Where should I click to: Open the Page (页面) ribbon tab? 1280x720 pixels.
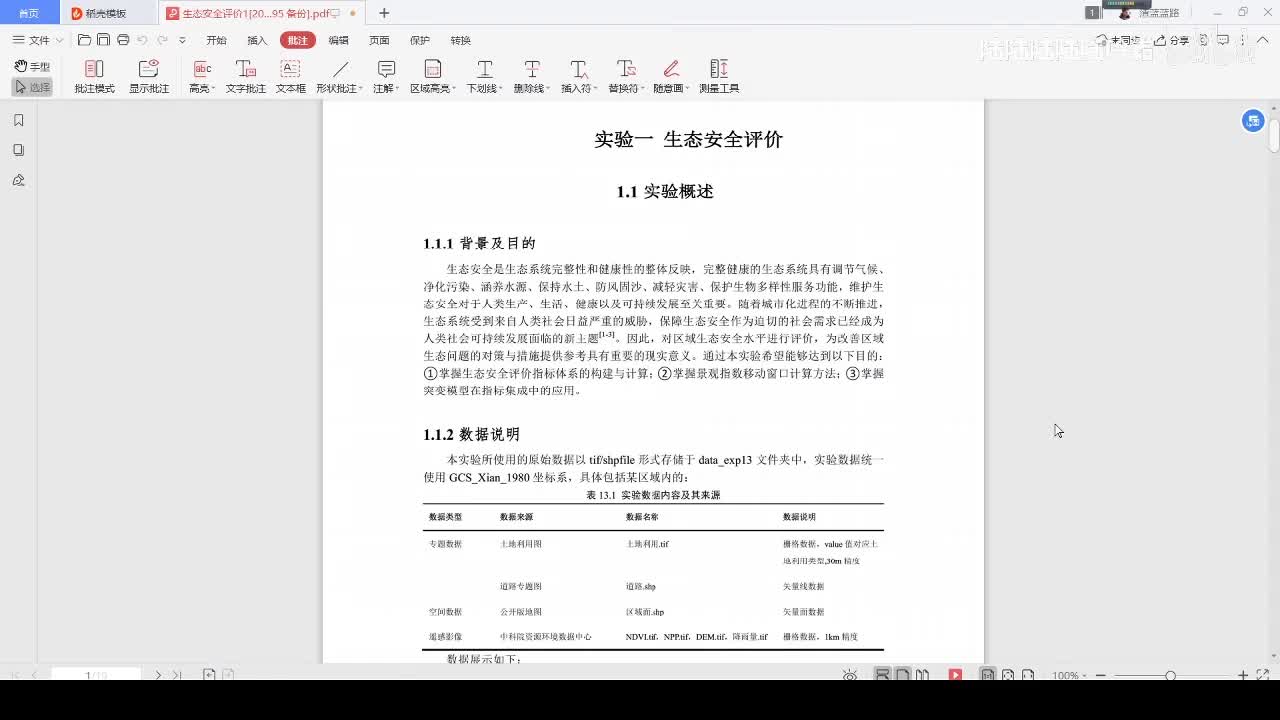pyautogui.click(x=379, y=40)
